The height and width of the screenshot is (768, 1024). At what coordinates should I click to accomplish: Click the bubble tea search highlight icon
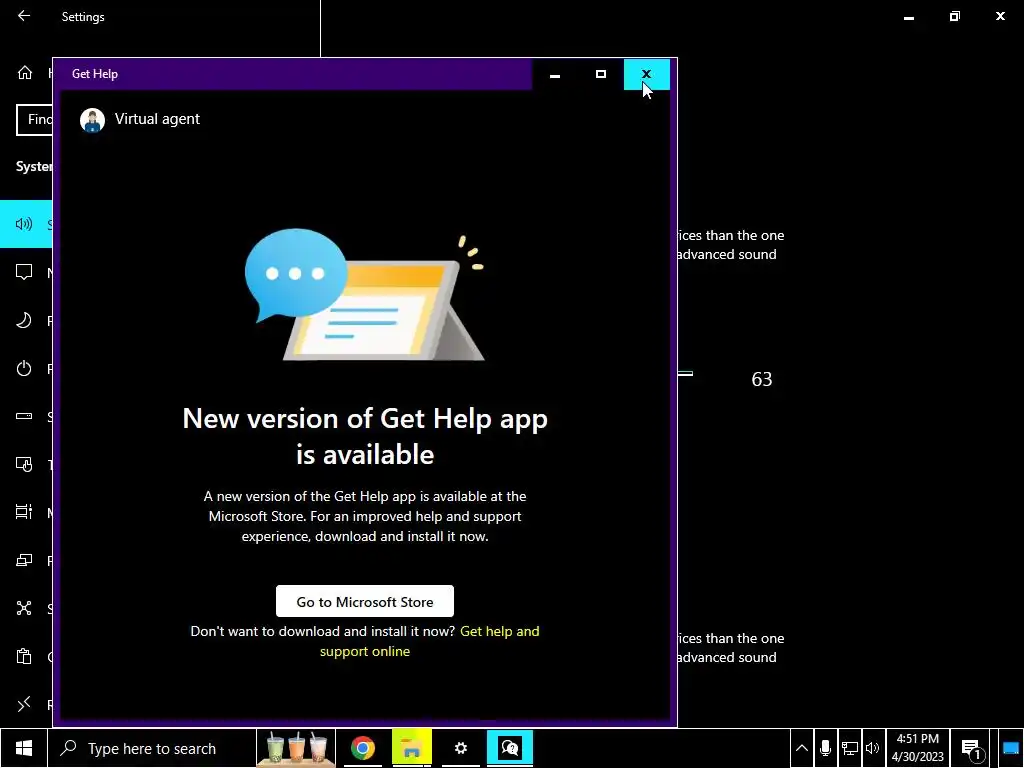tap(296, 748)
